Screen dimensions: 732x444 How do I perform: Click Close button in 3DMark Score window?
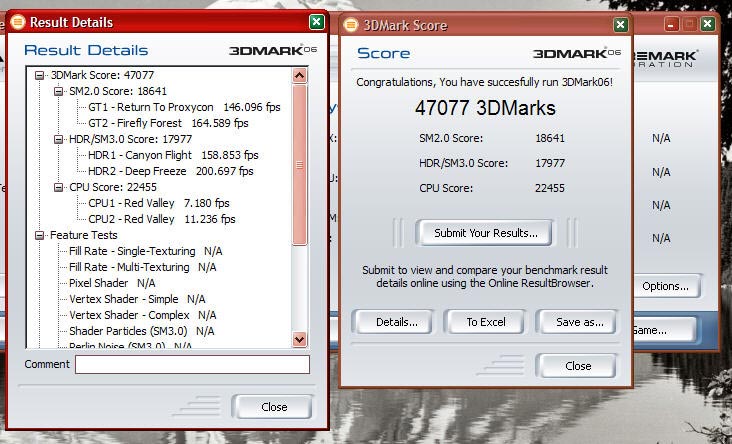tap(578, 366)
